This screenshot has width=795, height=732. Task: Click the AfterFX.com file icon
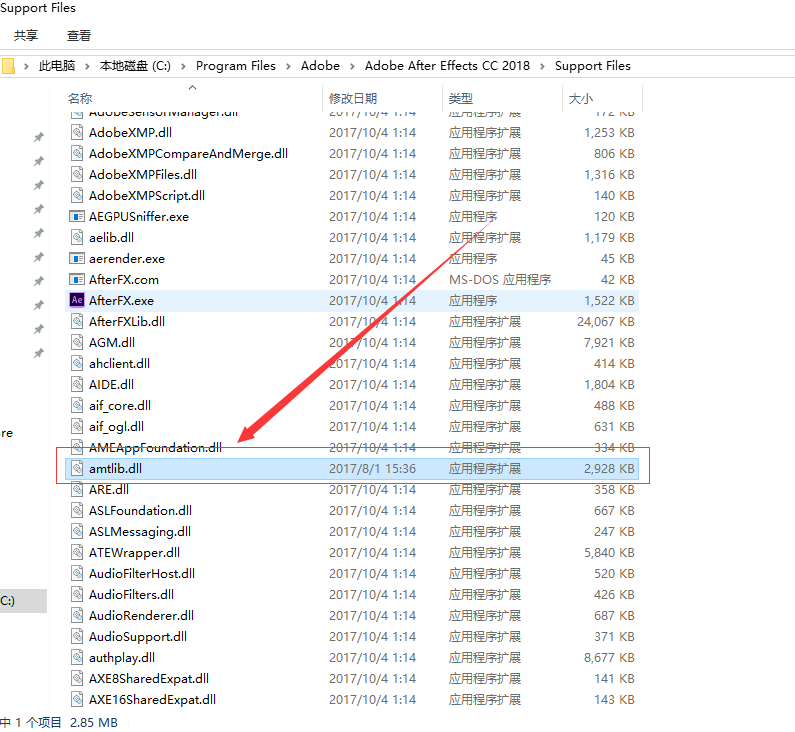[x=77, y=279]
